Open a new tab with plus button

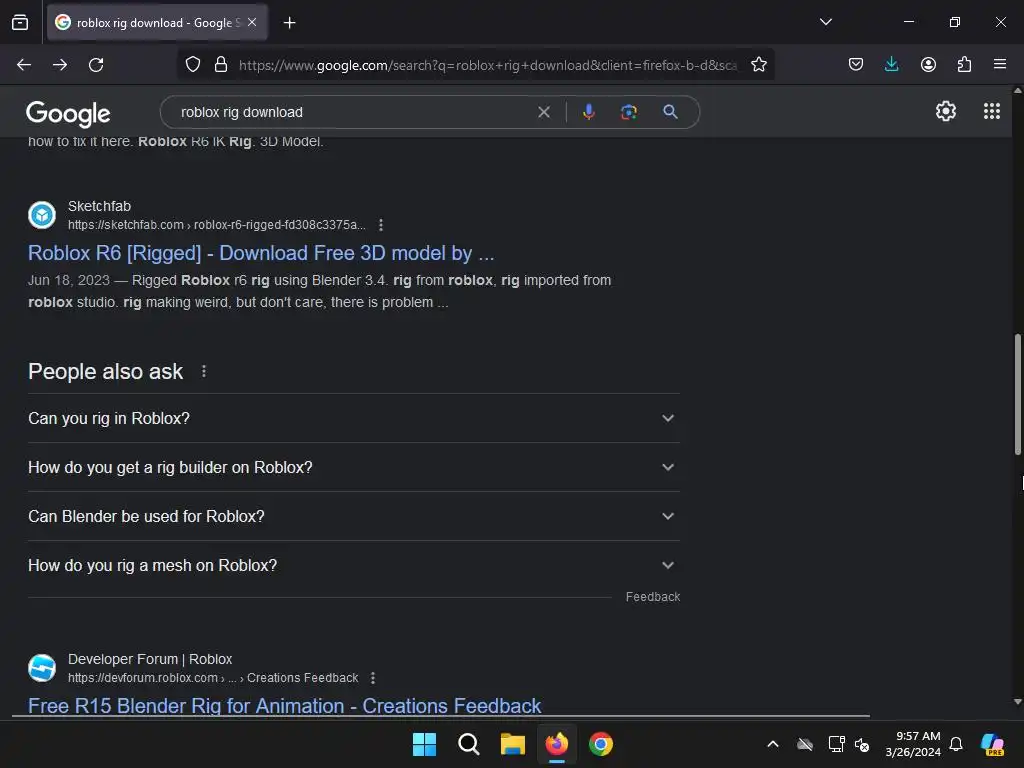[289, 23]
